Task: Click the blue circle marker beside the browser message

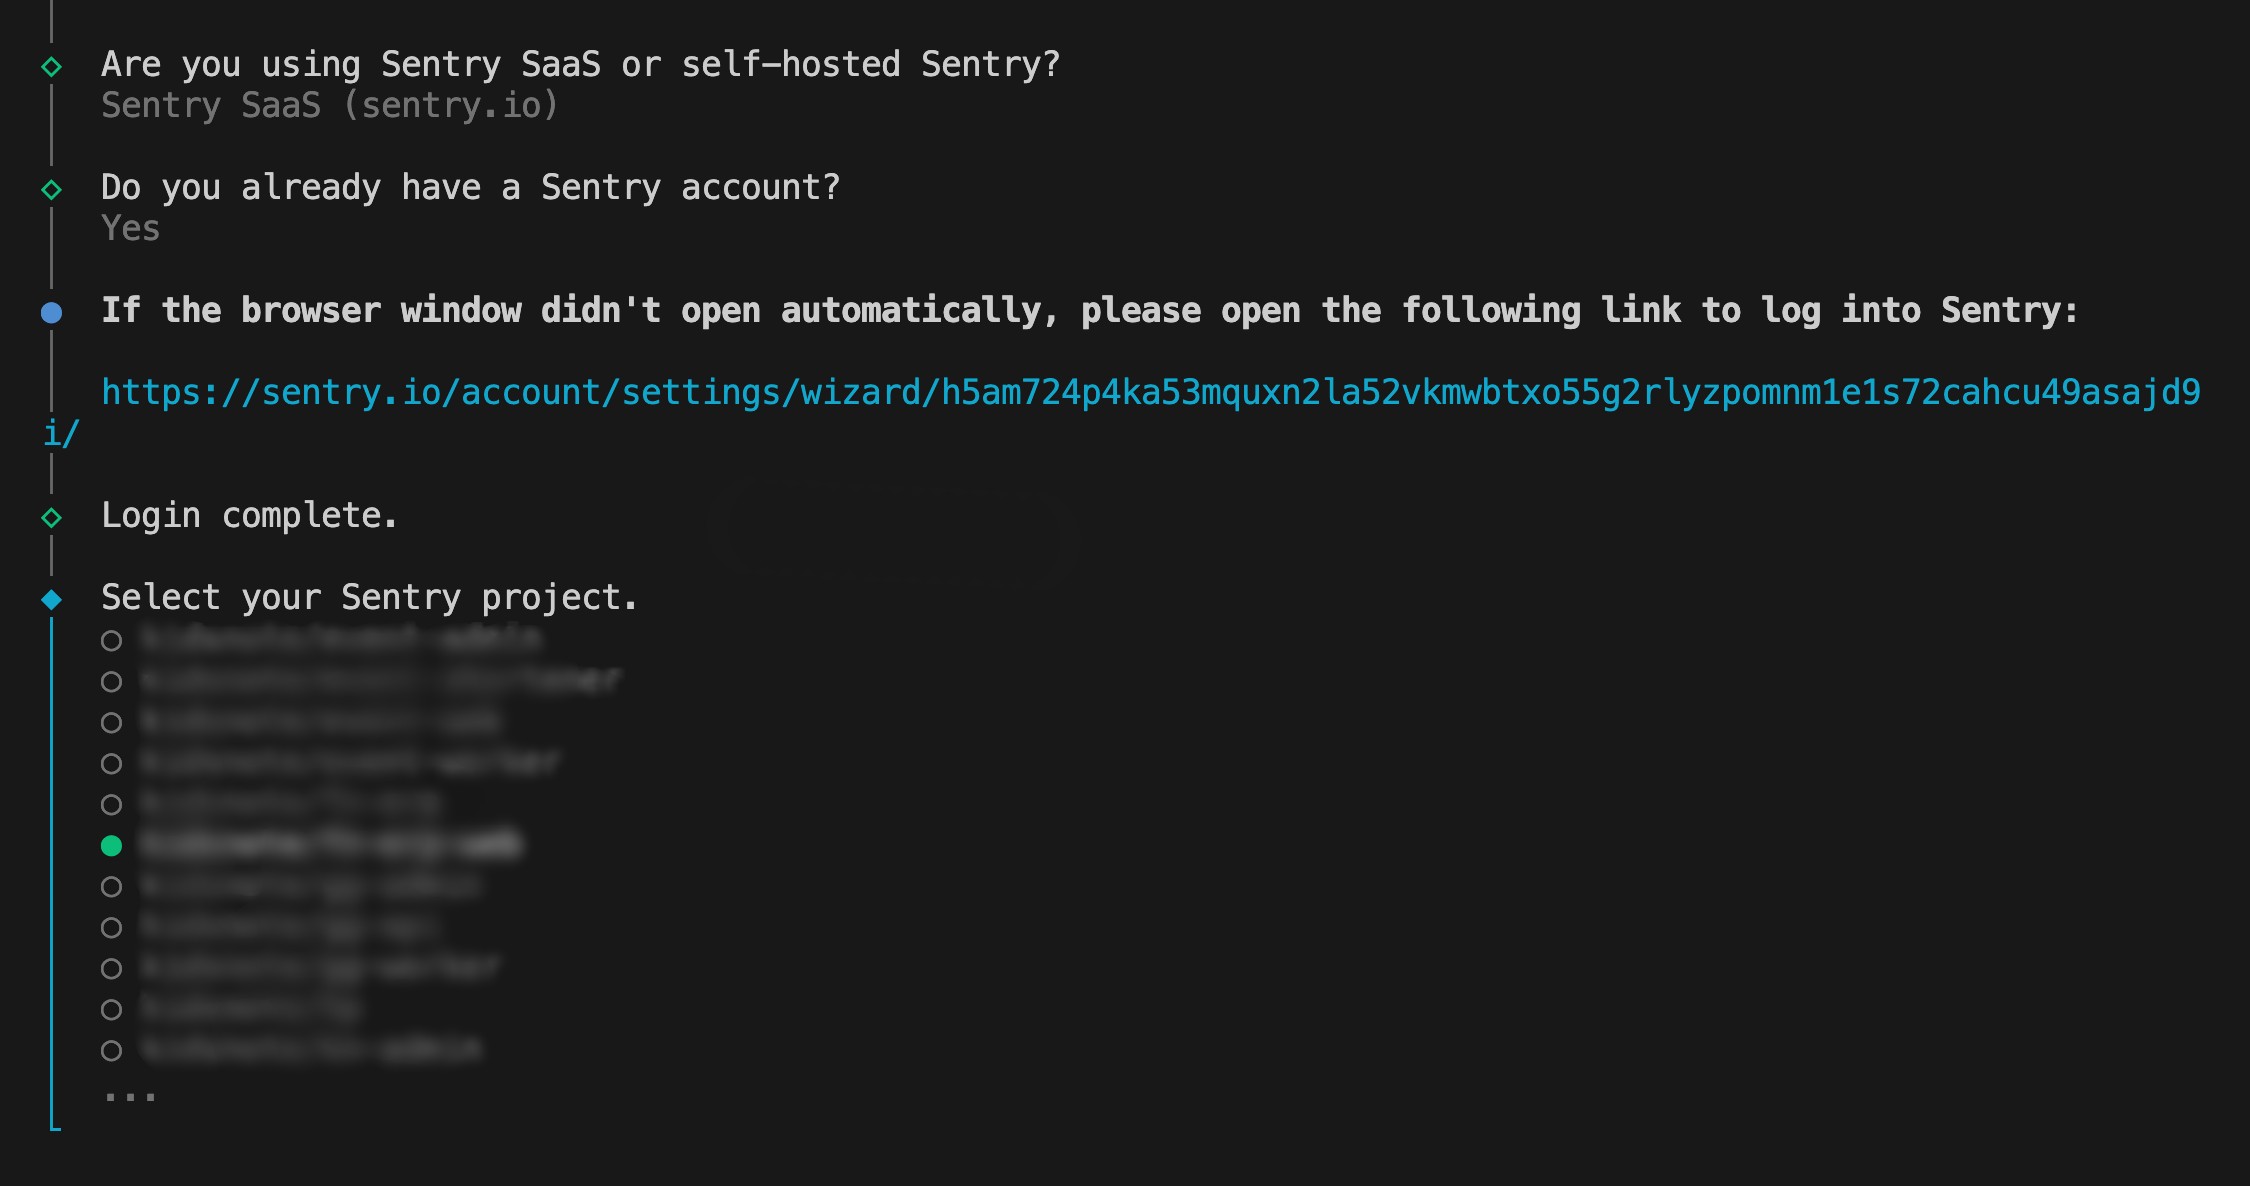Action: (x=52, y=313)
